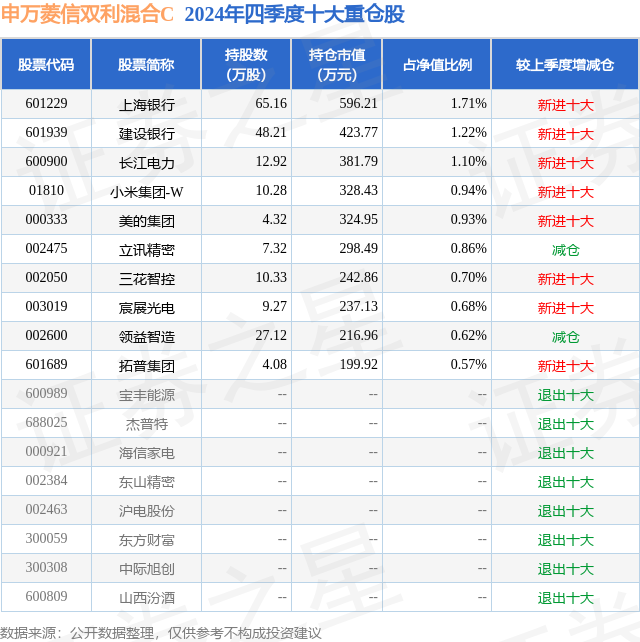The height and width of the screenshot is (642, 640).
Task: Click 宸展光电 market value 237.13
Action: [358, 306]
